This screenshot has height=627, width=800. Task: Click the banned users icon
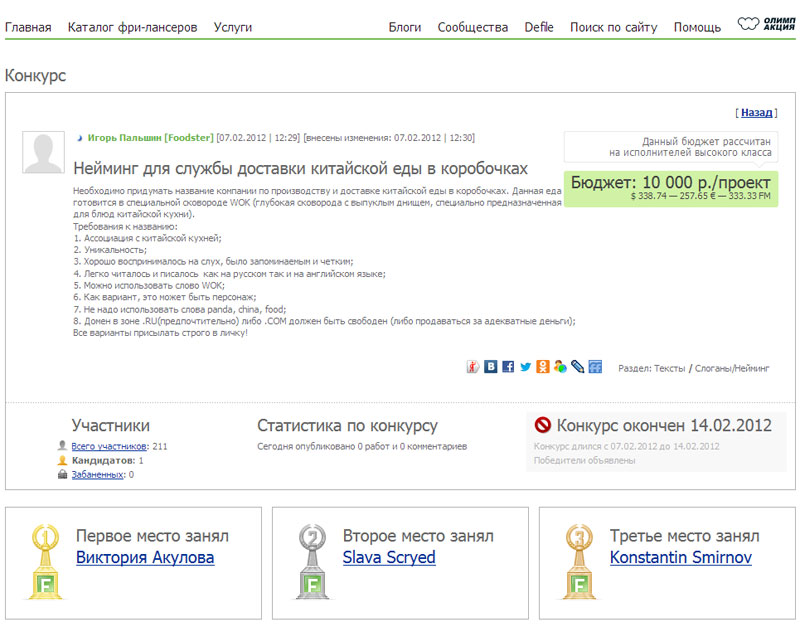coord(62,474)
